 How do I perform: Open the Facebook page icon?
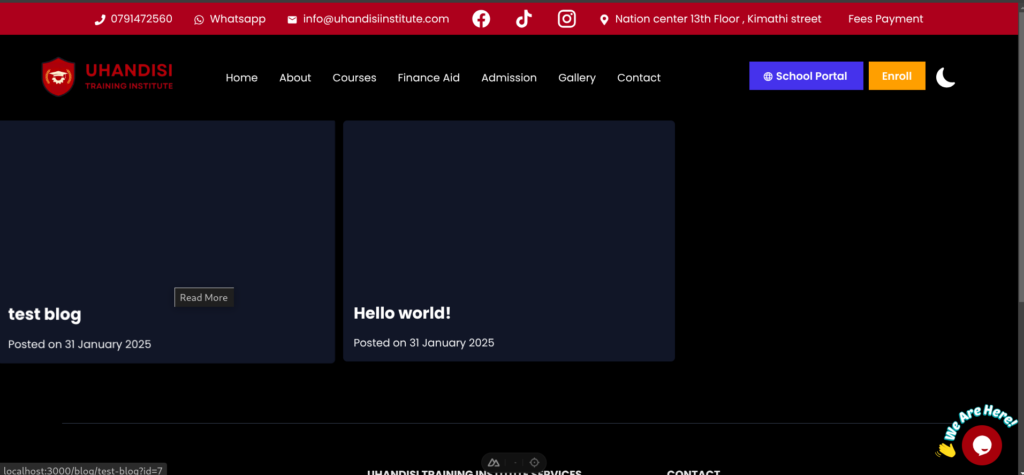click(x=481, y=19)
